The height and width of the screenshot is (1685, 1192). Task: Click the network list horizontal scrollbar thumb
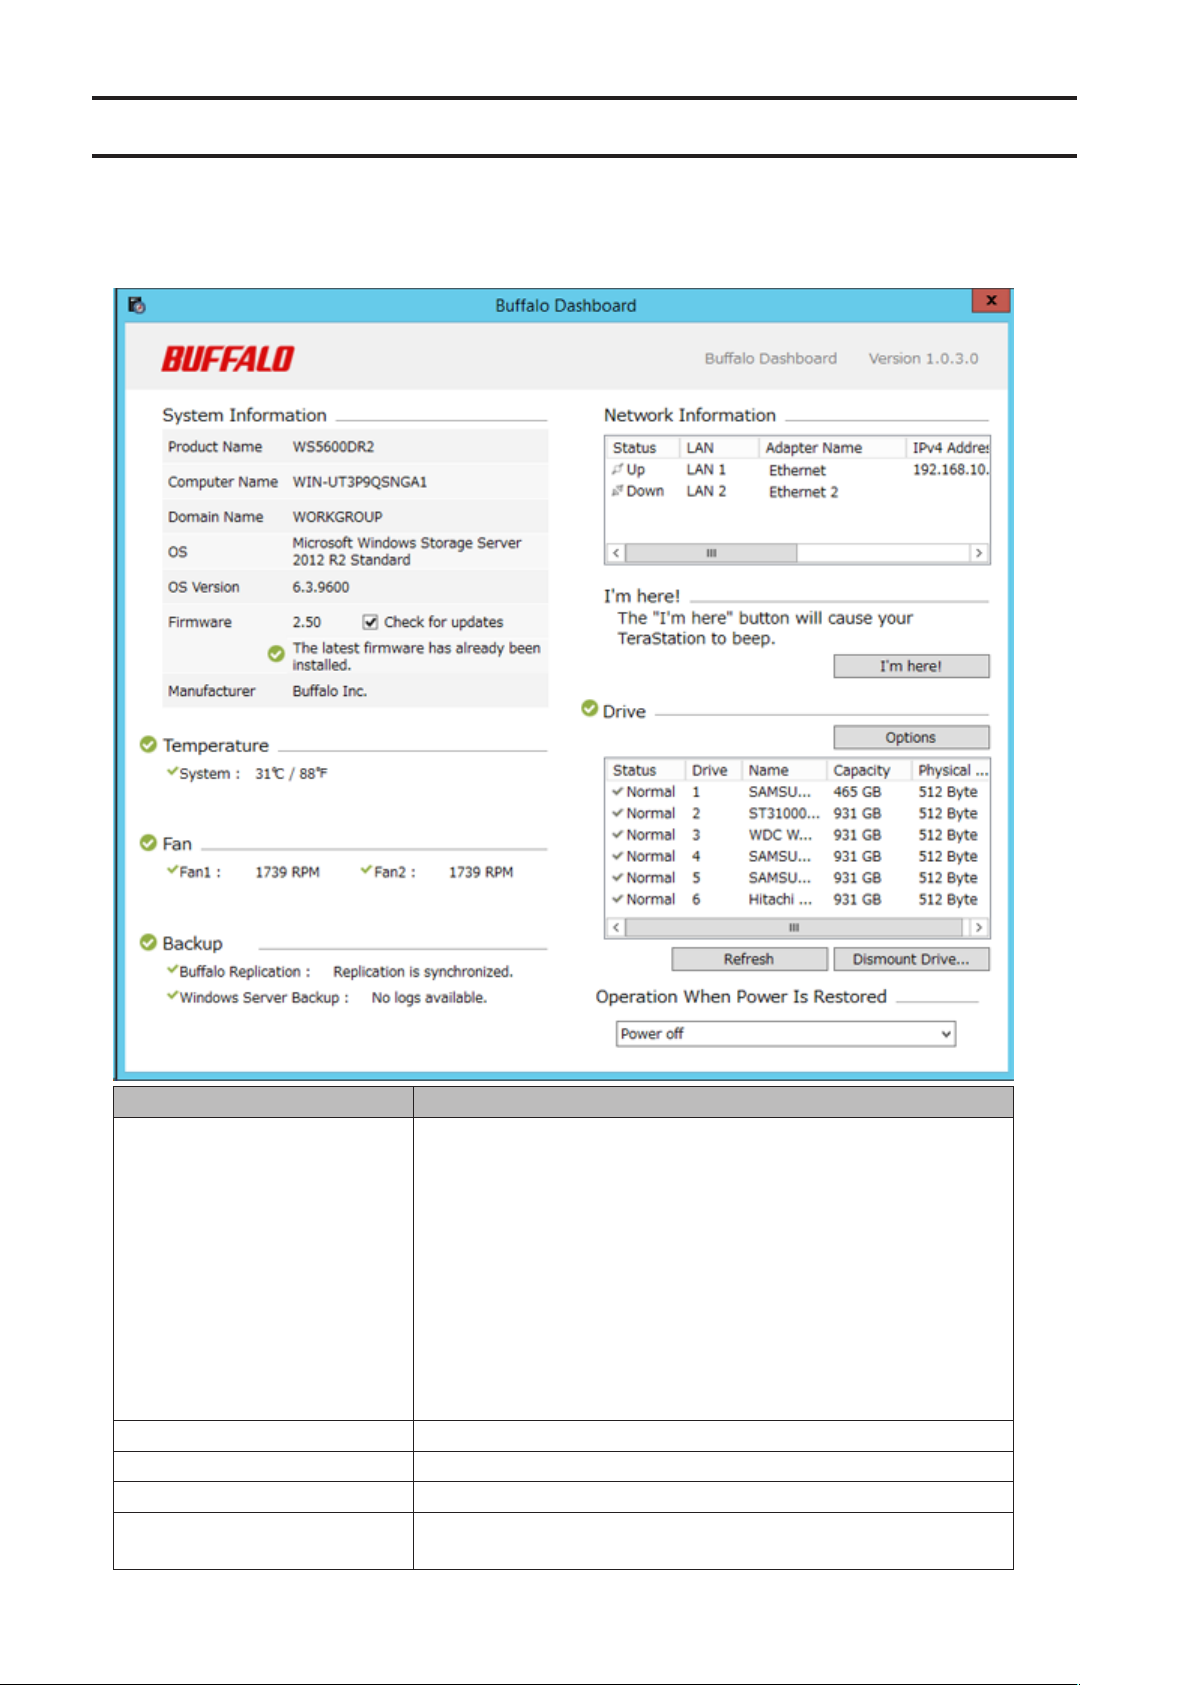coord(711,553)
